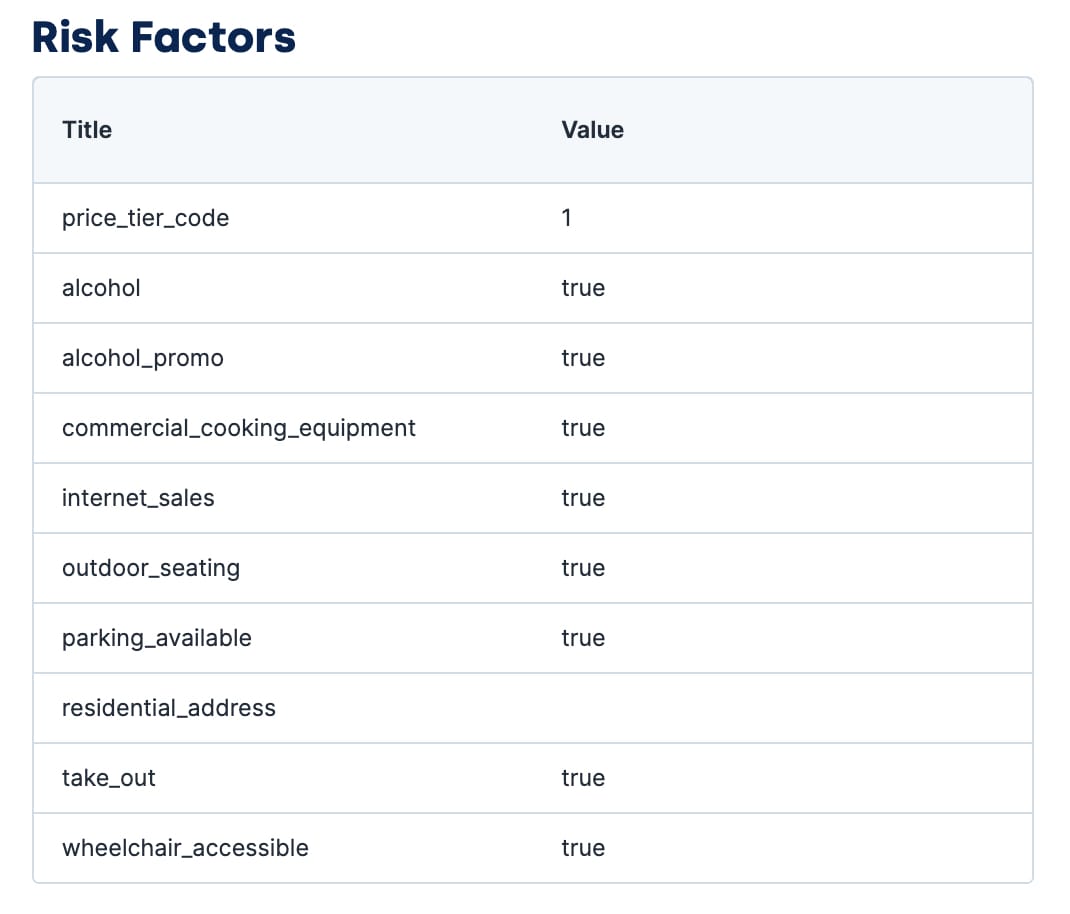Select the parking_available row label
Viewport: 1070px width, 914px height.
[156, 638]
